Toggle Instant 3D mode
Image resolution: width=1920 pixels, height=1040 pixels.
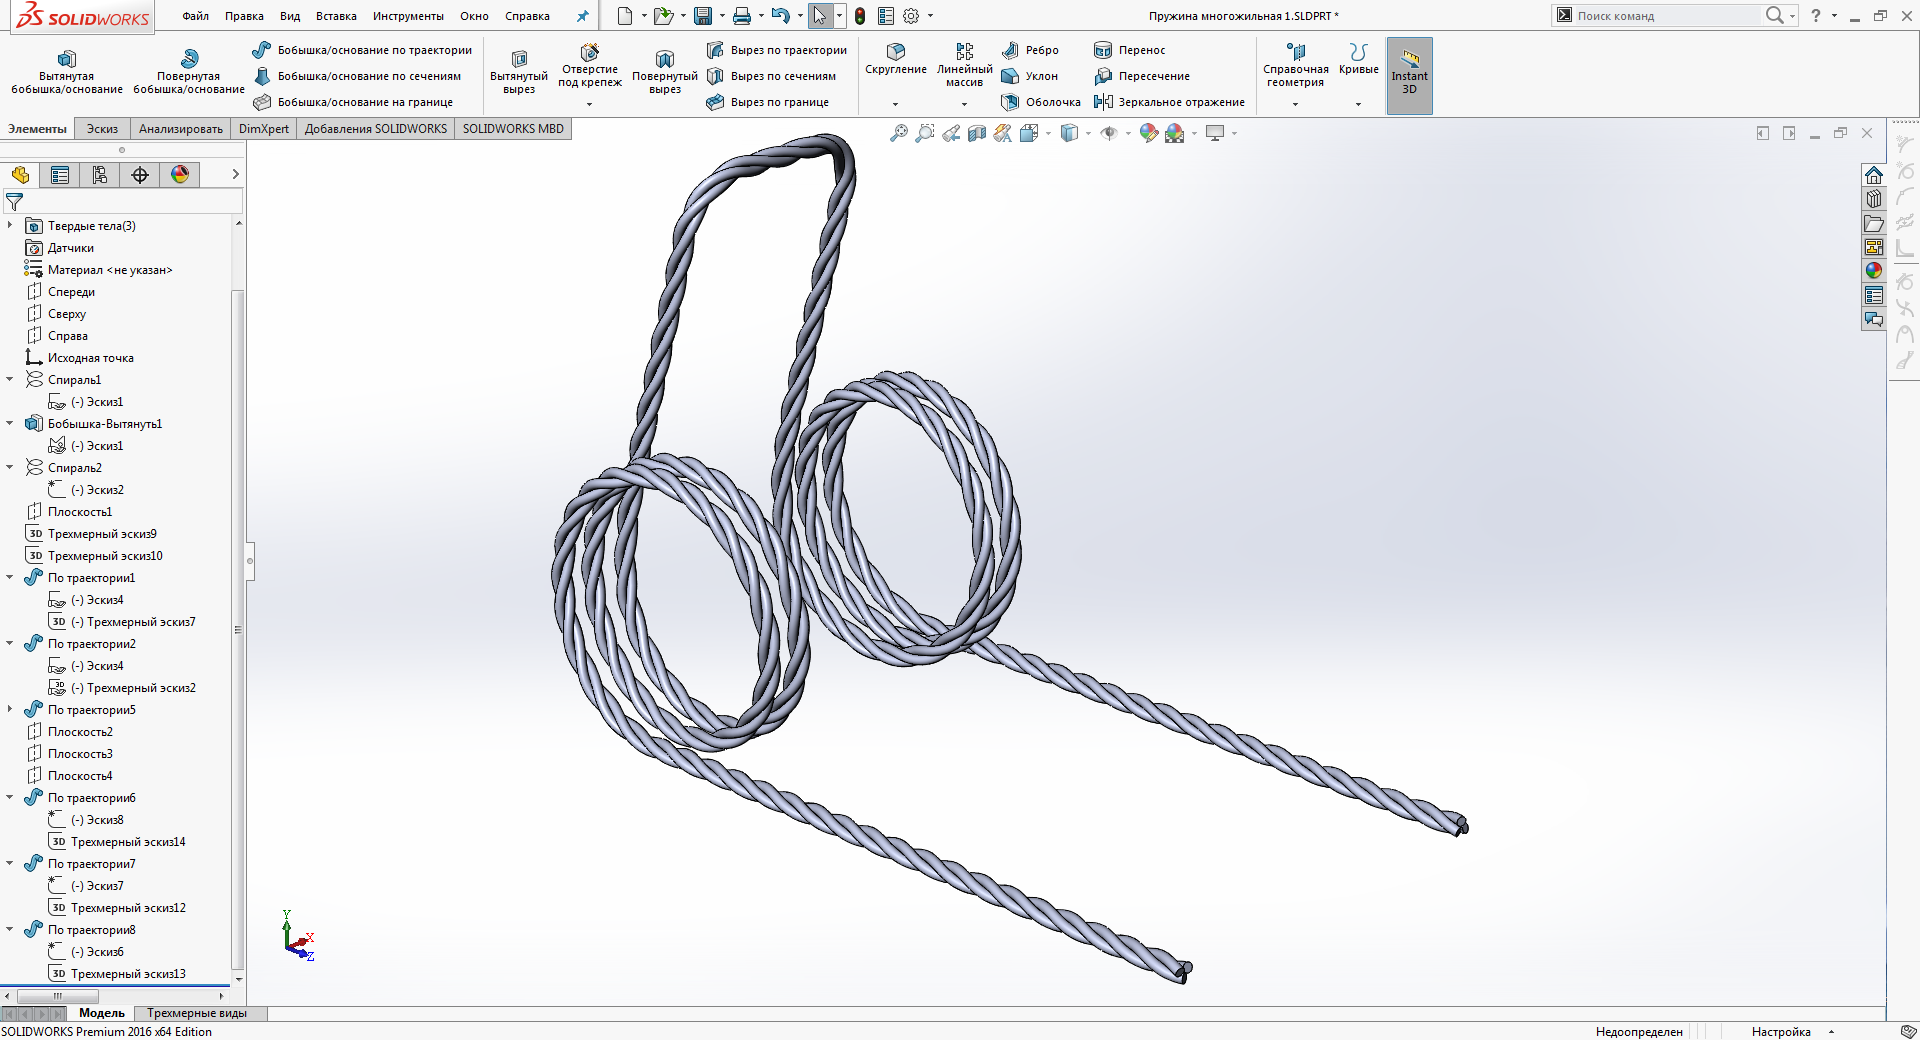tap(1409, 75)
